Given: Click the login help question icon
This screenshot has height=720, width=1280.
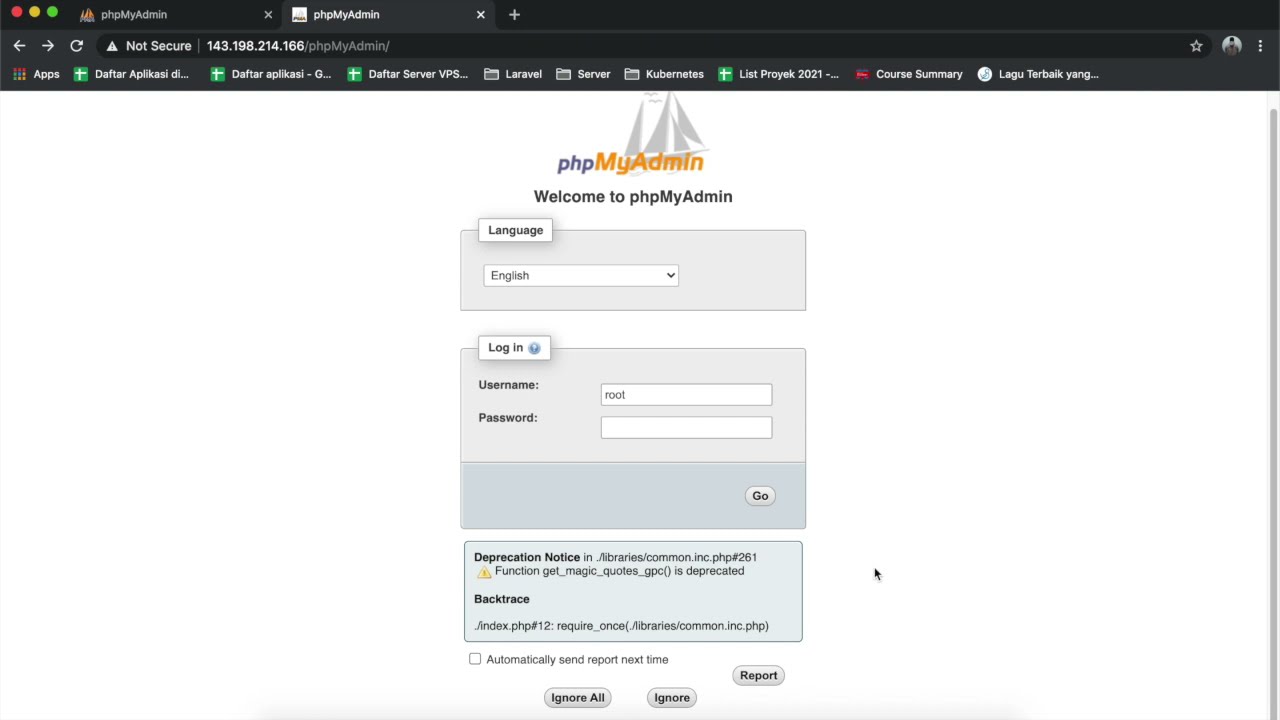Looking at the screenshot, I should (x=534, y=348).
